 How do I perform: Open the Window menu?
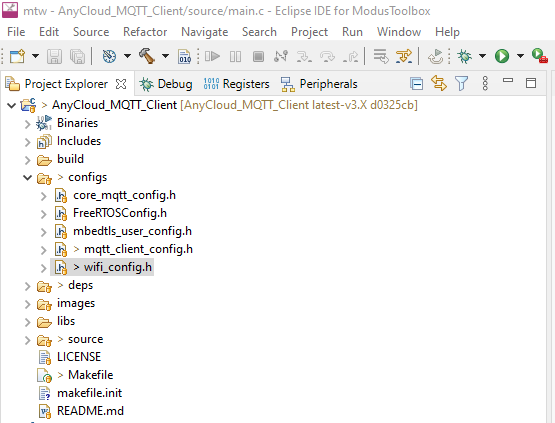[399, 32]
